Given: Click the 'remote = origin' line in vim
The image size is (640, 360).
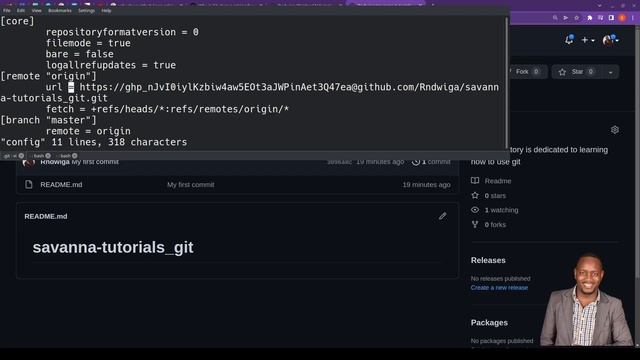Looking at the screenshot, I should (x=88, y=131).
